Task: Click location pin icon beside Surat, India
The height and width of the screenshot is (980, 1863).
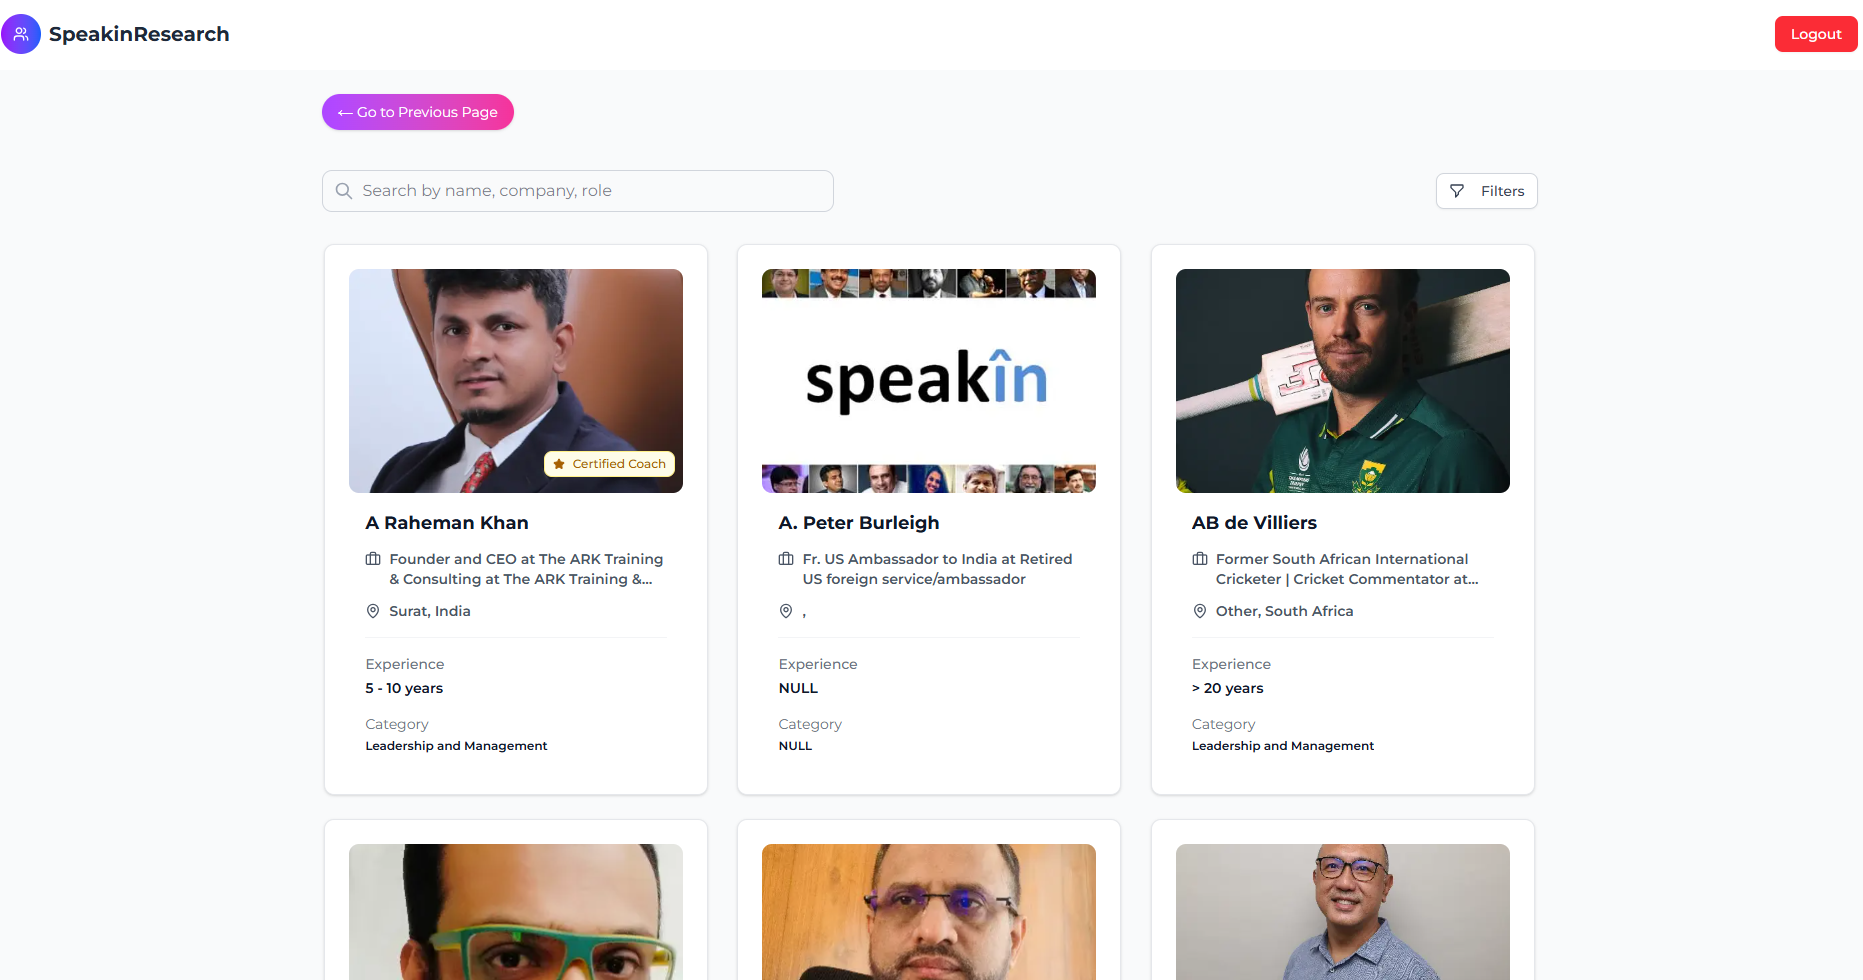Action: [x=373, y=611]
